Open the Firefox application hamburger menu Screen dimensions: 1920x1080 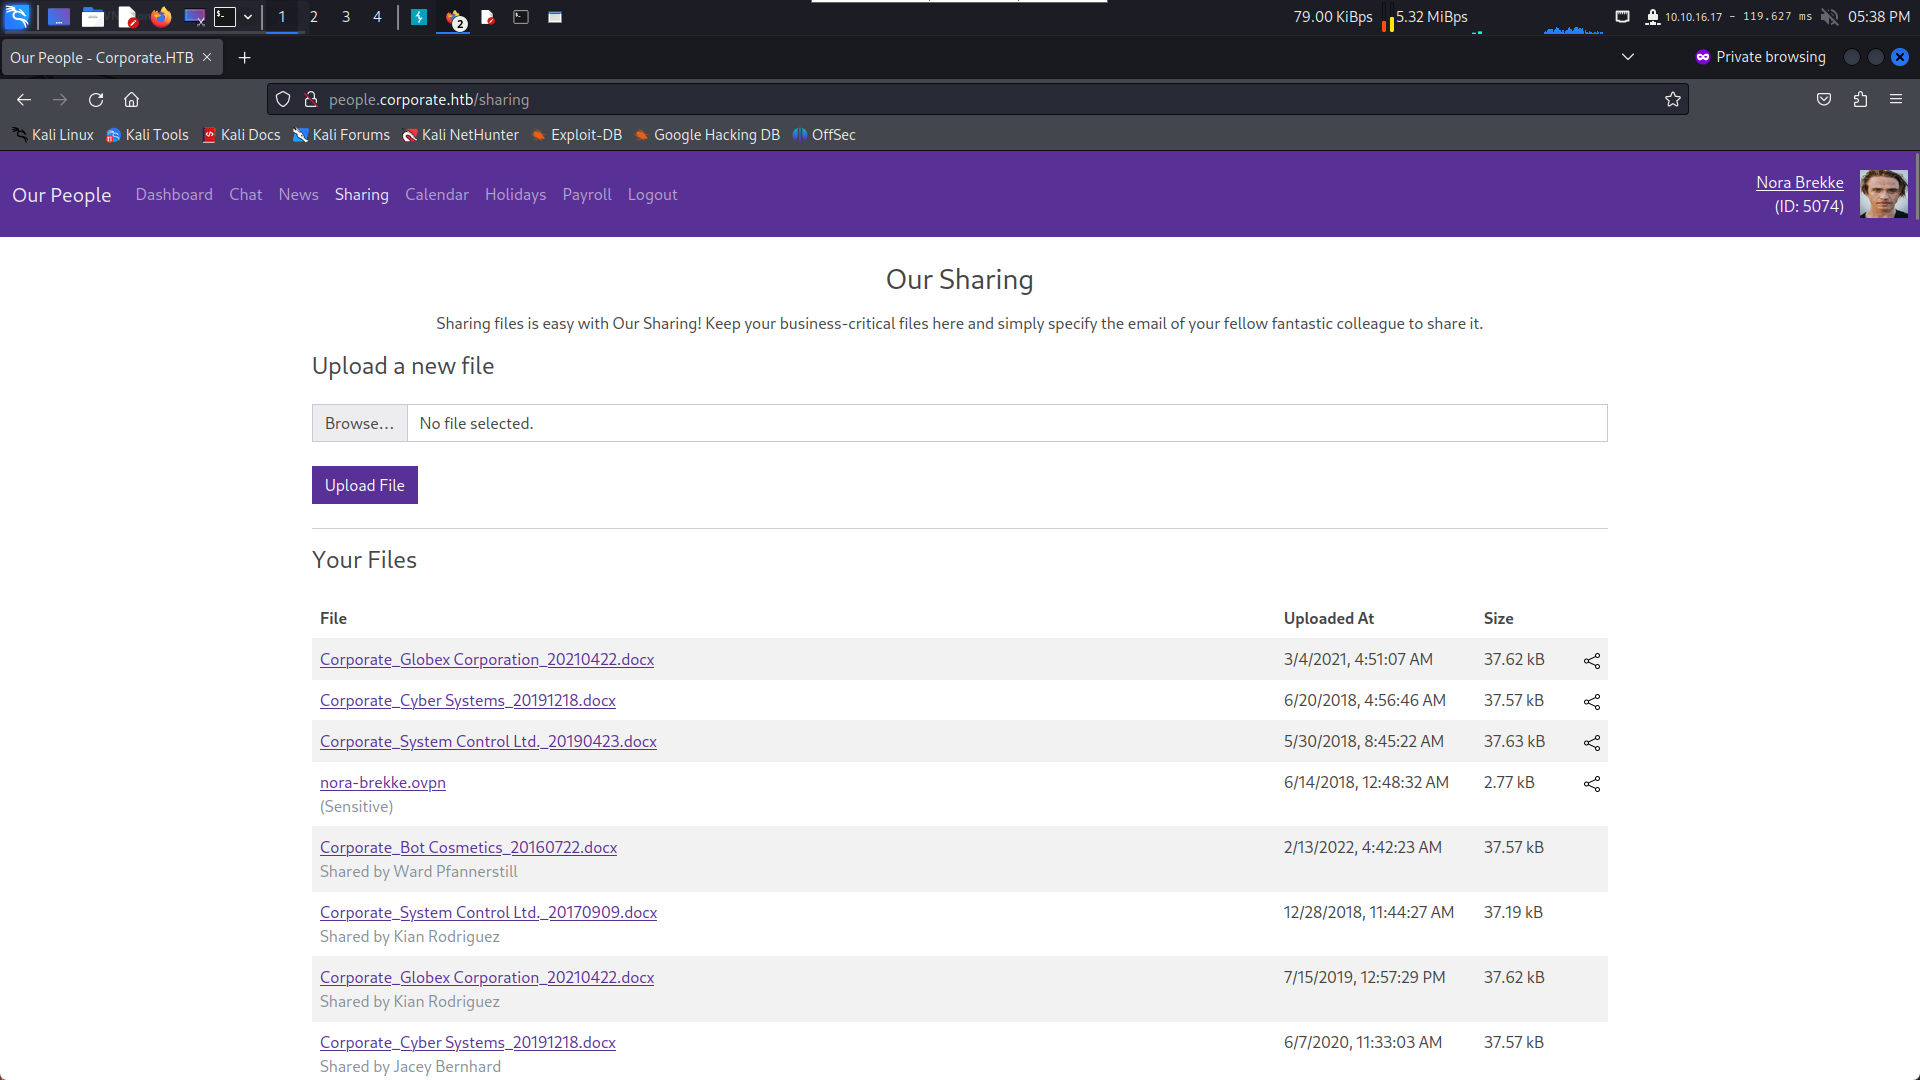[x=1896, y=99]
